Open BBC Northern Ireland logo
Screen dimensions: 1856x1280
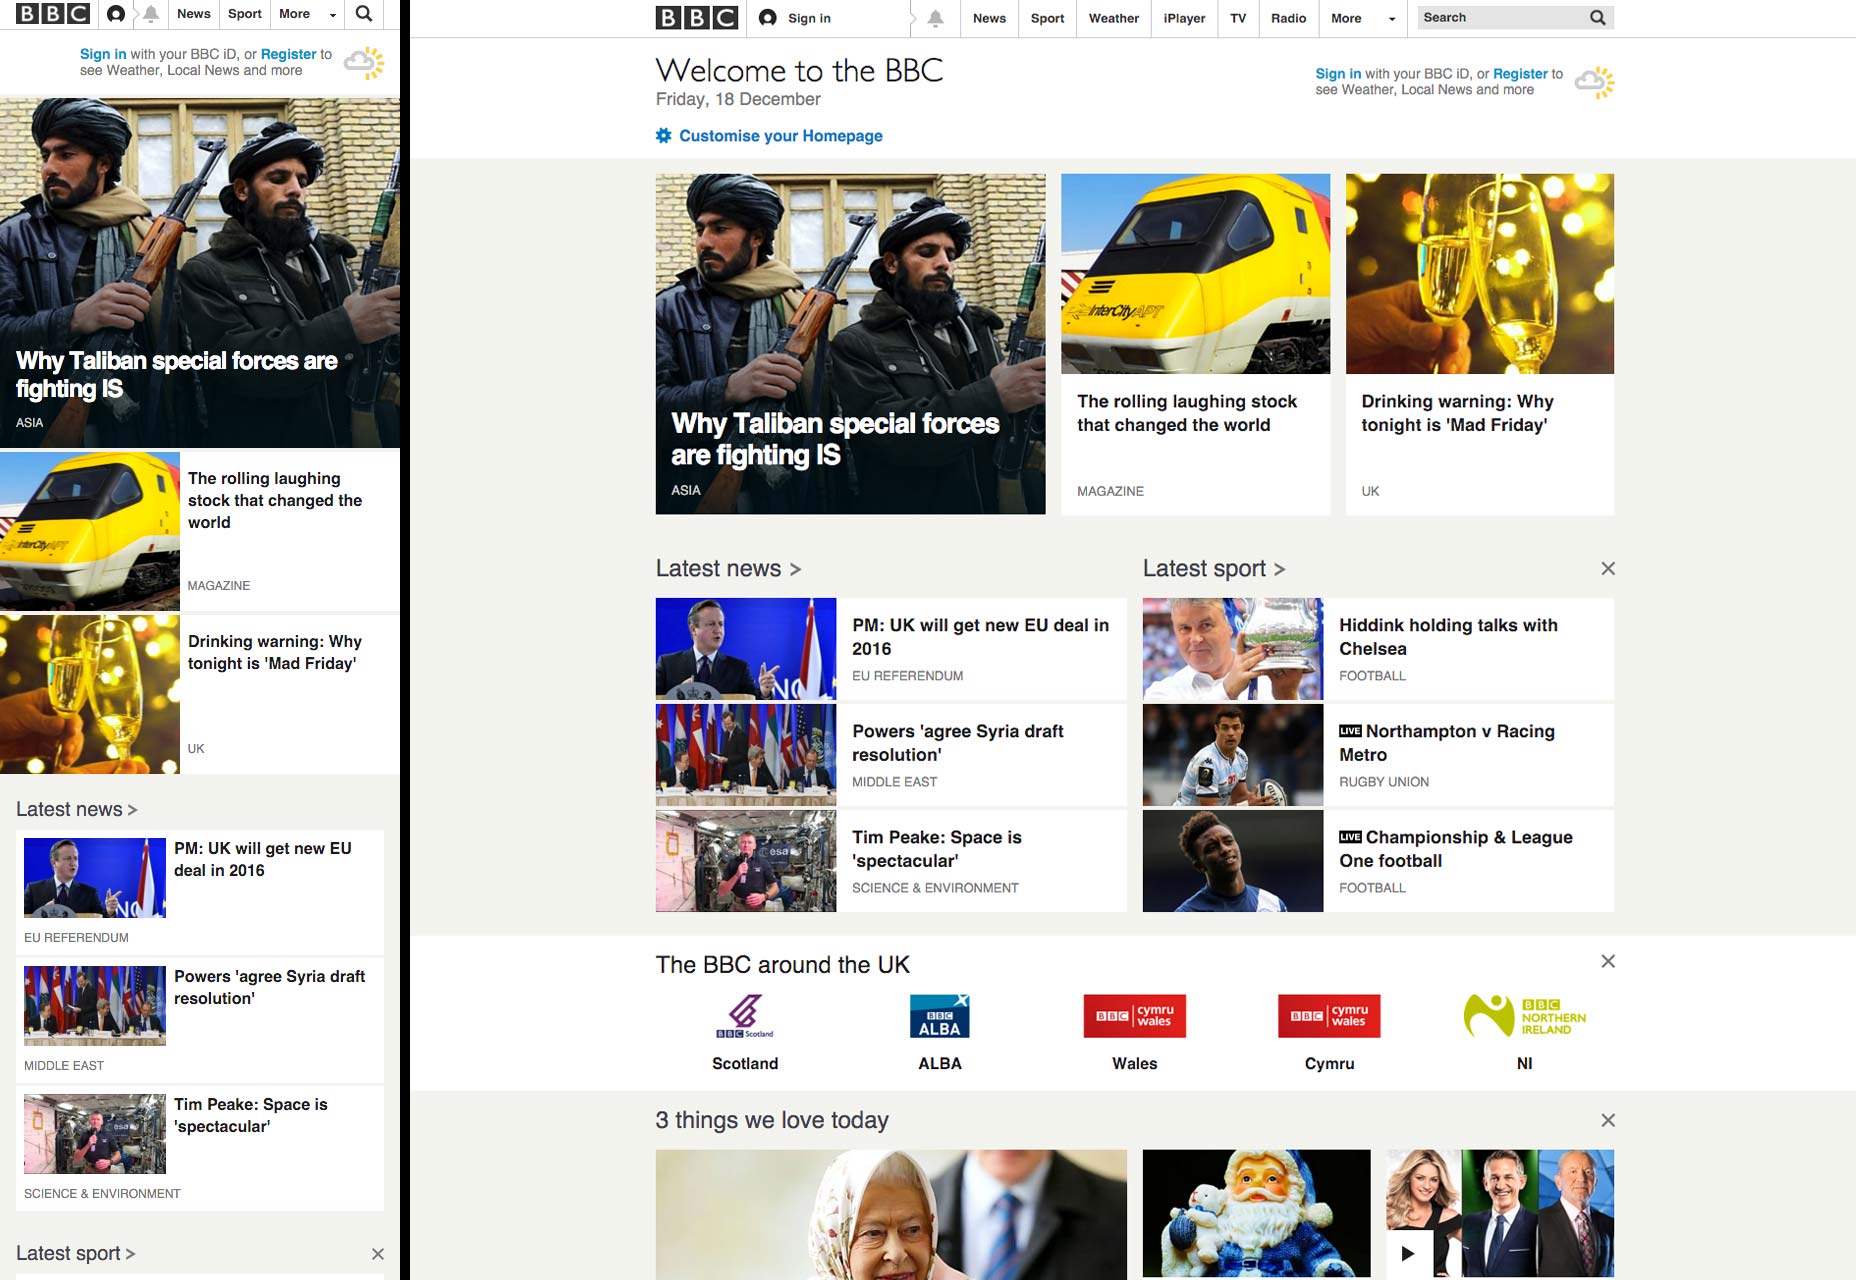click(1525, 1016)
